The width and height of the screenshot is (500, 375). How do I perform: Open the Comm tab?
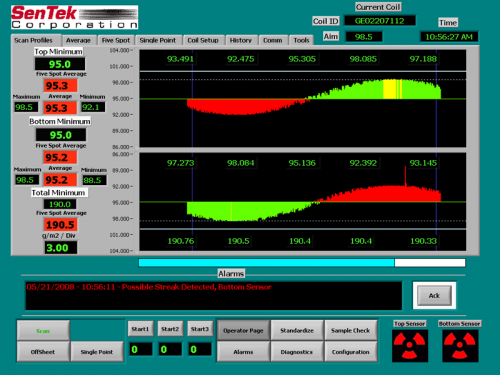point(273,40)
